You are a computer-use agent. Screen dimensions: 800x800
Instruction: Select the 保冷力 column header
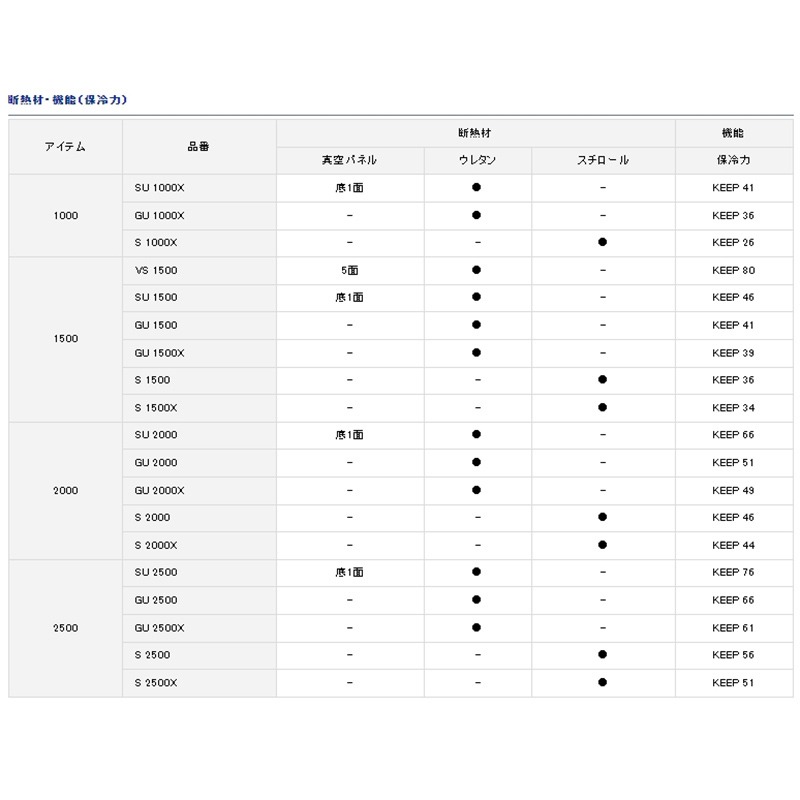pyautogui.click(x=733, y=161)
